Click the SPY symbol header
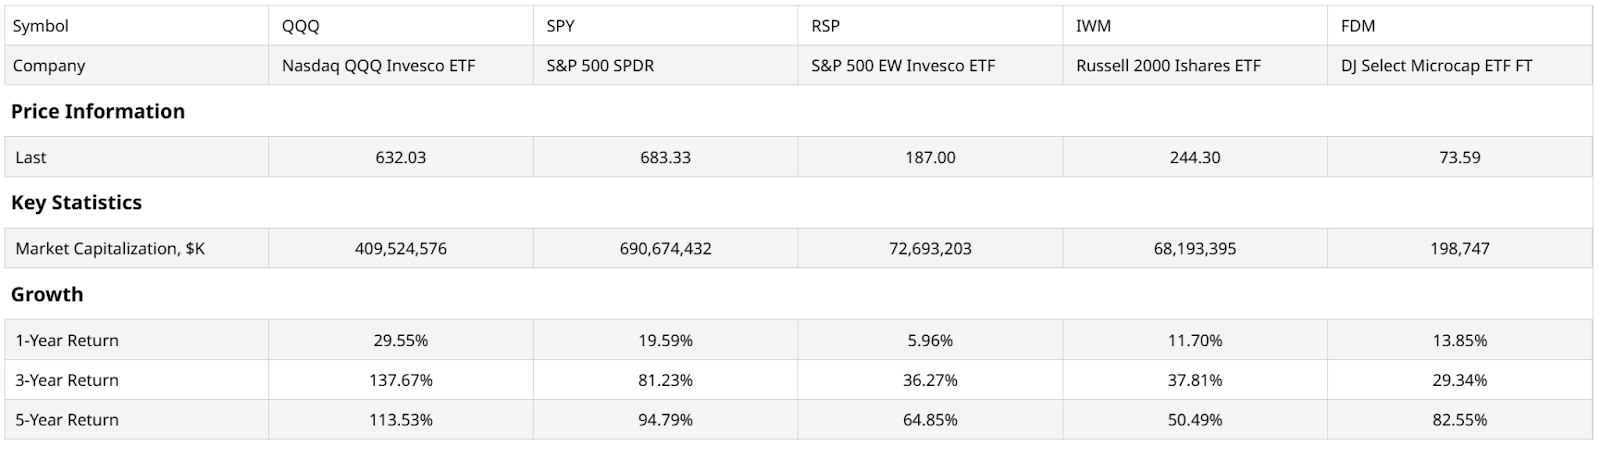 tap(561, 26)
